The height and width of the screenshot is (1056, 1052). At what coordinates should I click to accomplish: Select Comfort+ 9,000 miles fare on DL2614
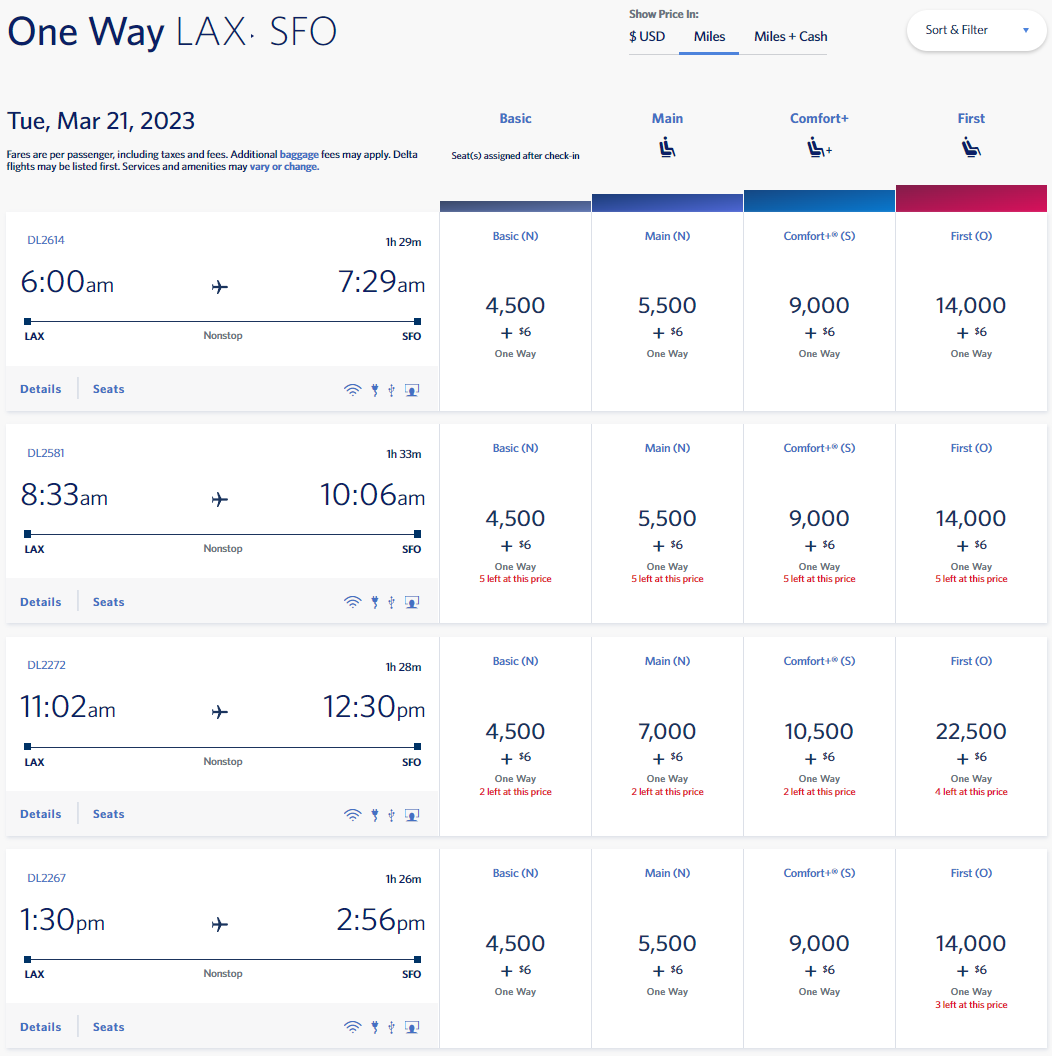819,312
